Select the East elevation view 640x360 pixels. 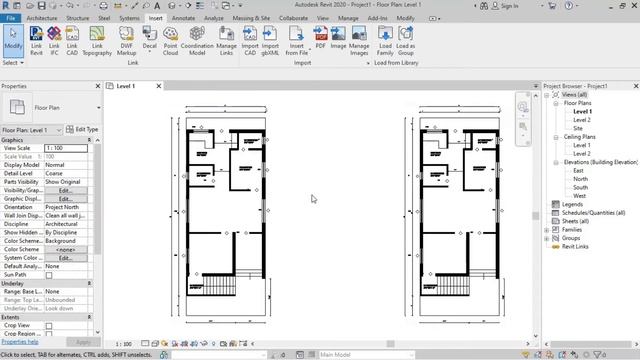point(578,171)
